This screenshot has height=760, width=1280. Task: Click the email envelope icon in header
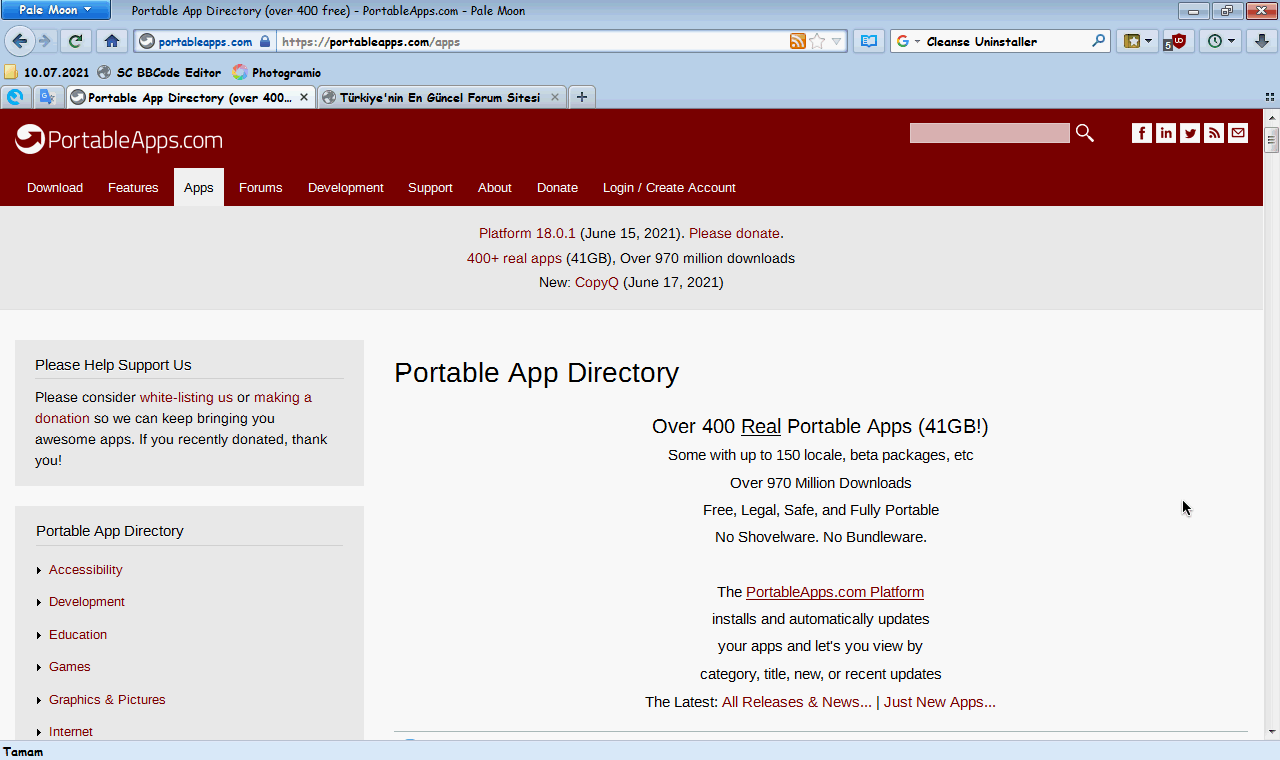[1238, 133]
